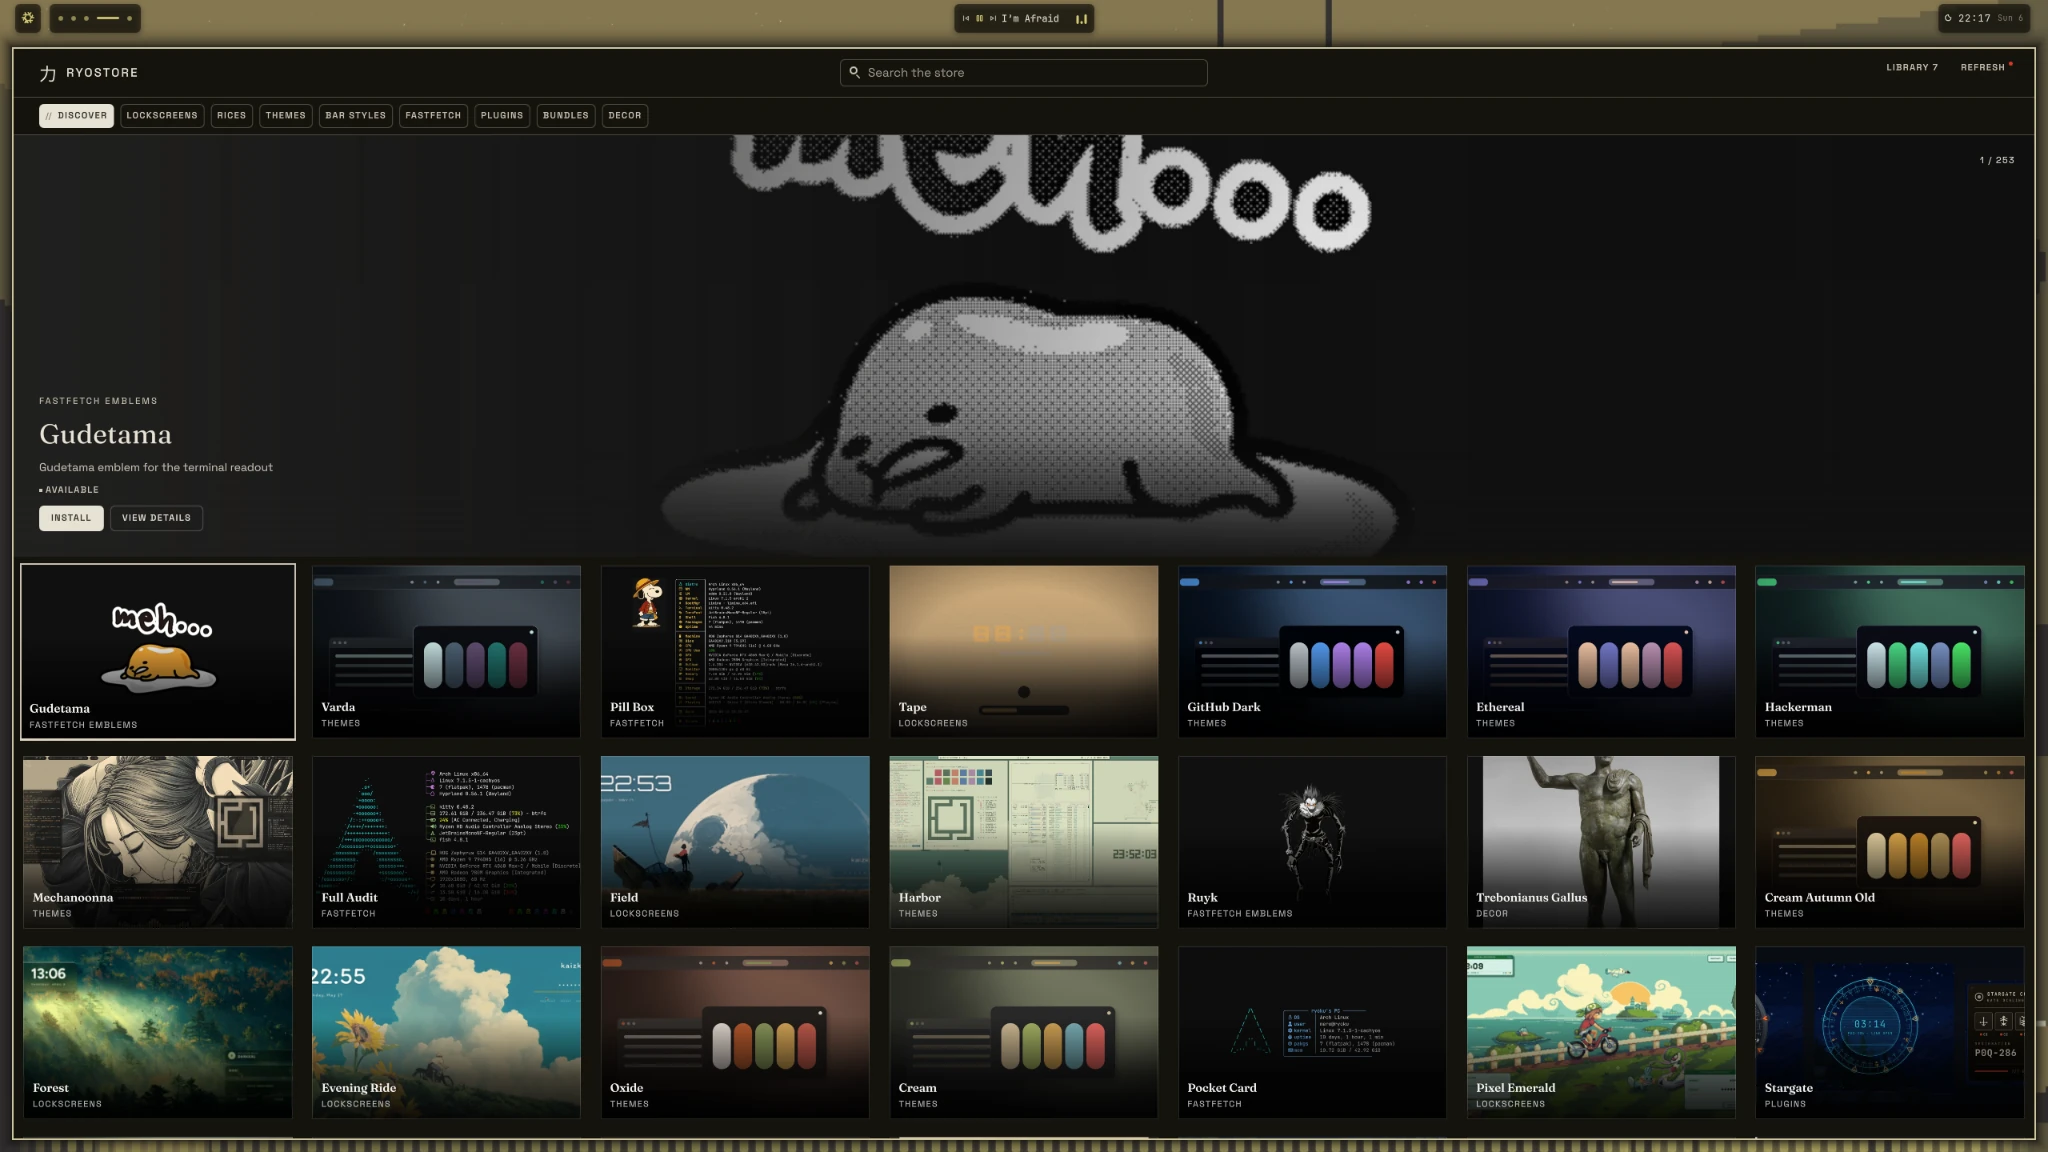The image size is (2048, 1152).
Task: Open the Pill Box fastfetch card
Action: click(x=735, y=652)
